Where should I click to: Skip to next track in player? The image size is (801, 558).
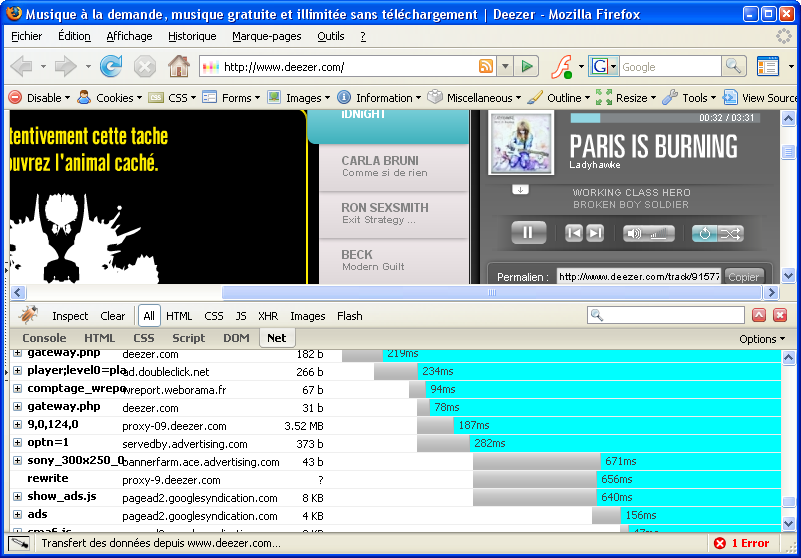(x=595, y=234)
